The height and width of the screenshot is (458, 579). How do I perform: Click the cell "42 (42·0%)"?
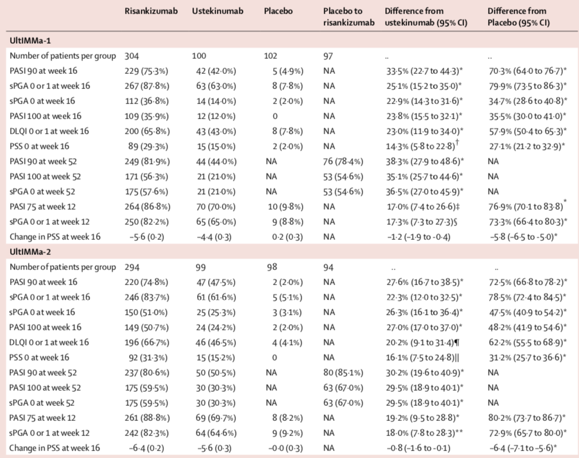coord(216,71)
